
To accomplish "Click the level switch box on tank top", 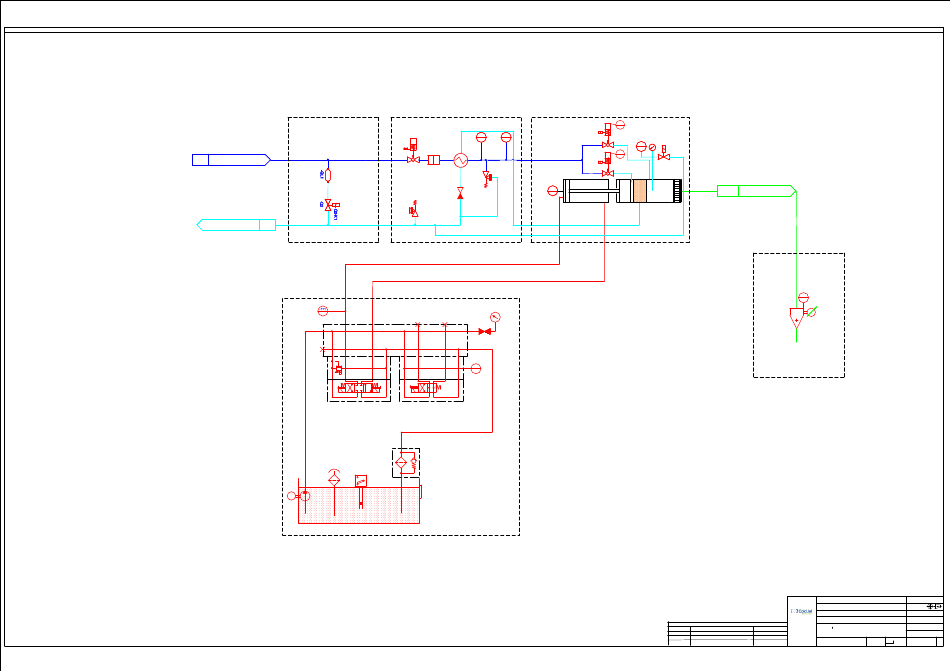I will (x=361, y=481).
